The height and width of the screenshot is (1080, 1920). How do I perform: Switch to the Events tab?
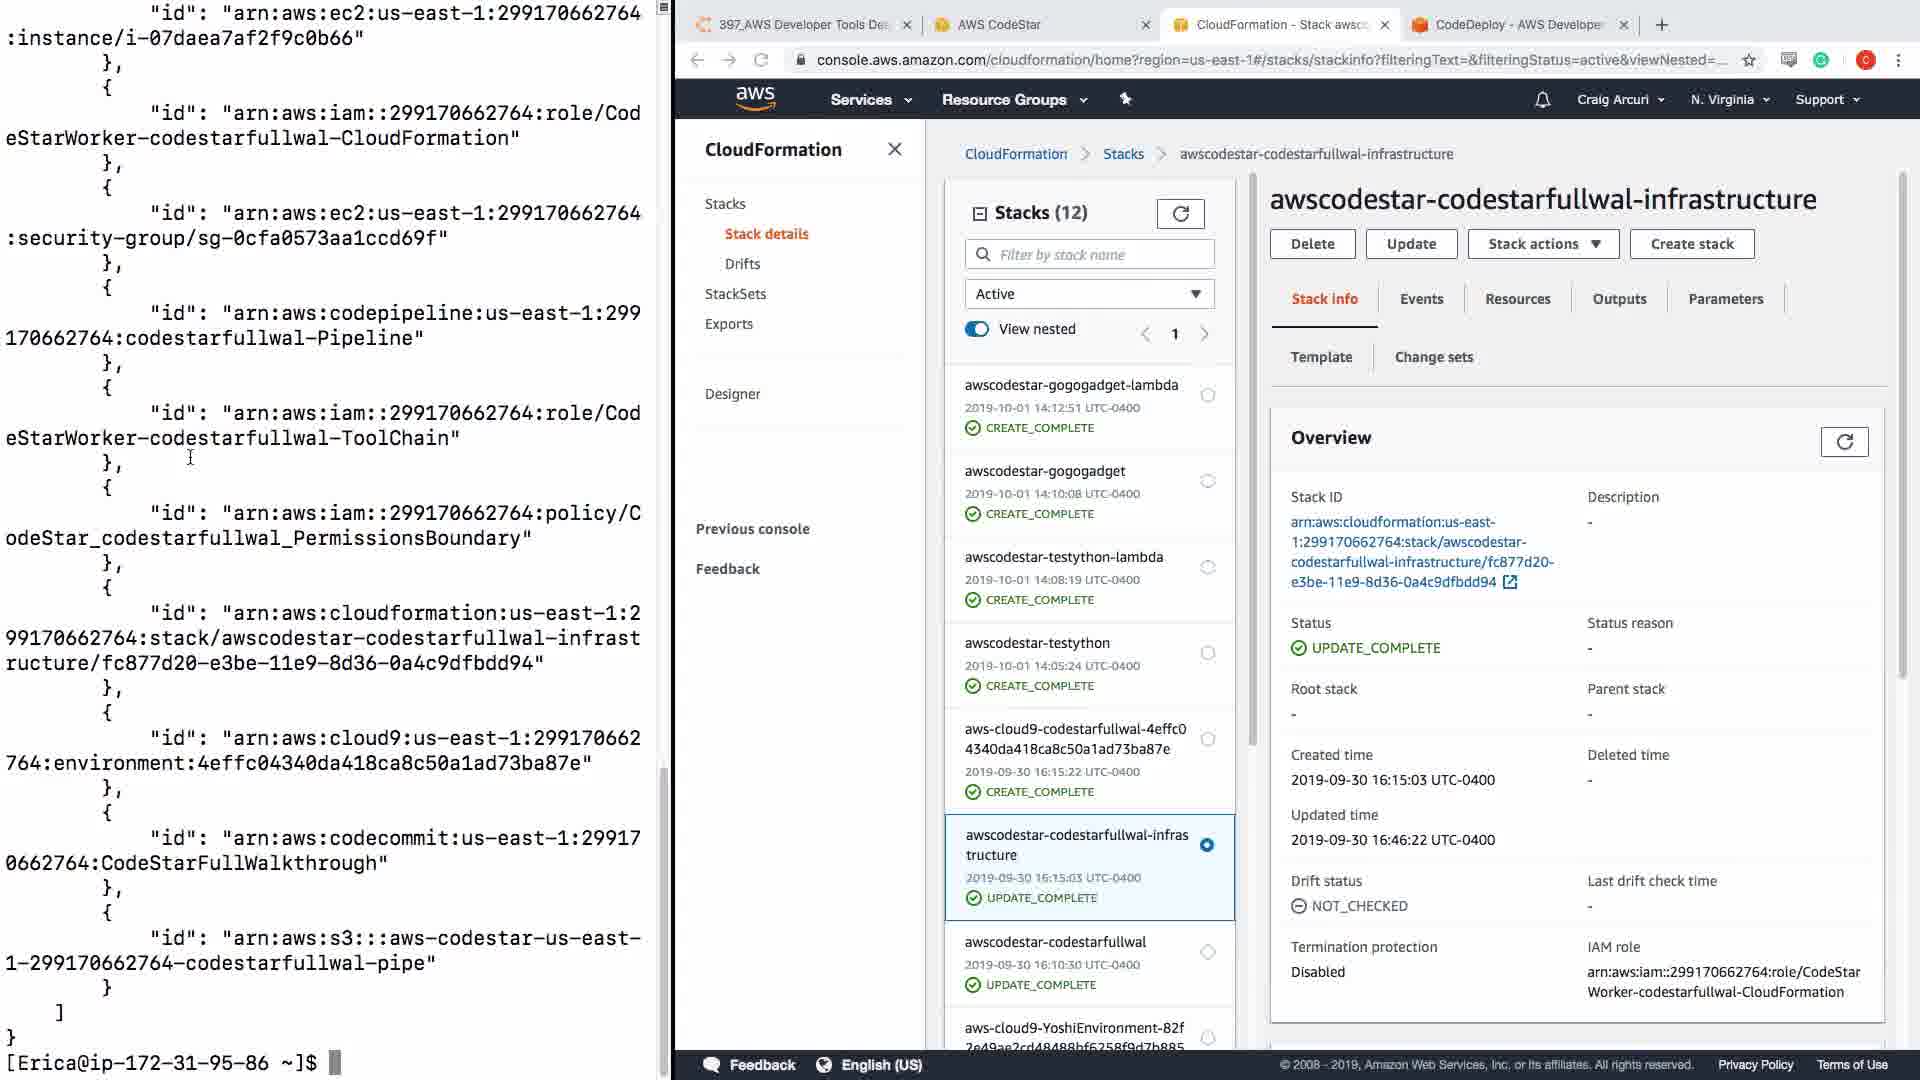click(1421, 299)
